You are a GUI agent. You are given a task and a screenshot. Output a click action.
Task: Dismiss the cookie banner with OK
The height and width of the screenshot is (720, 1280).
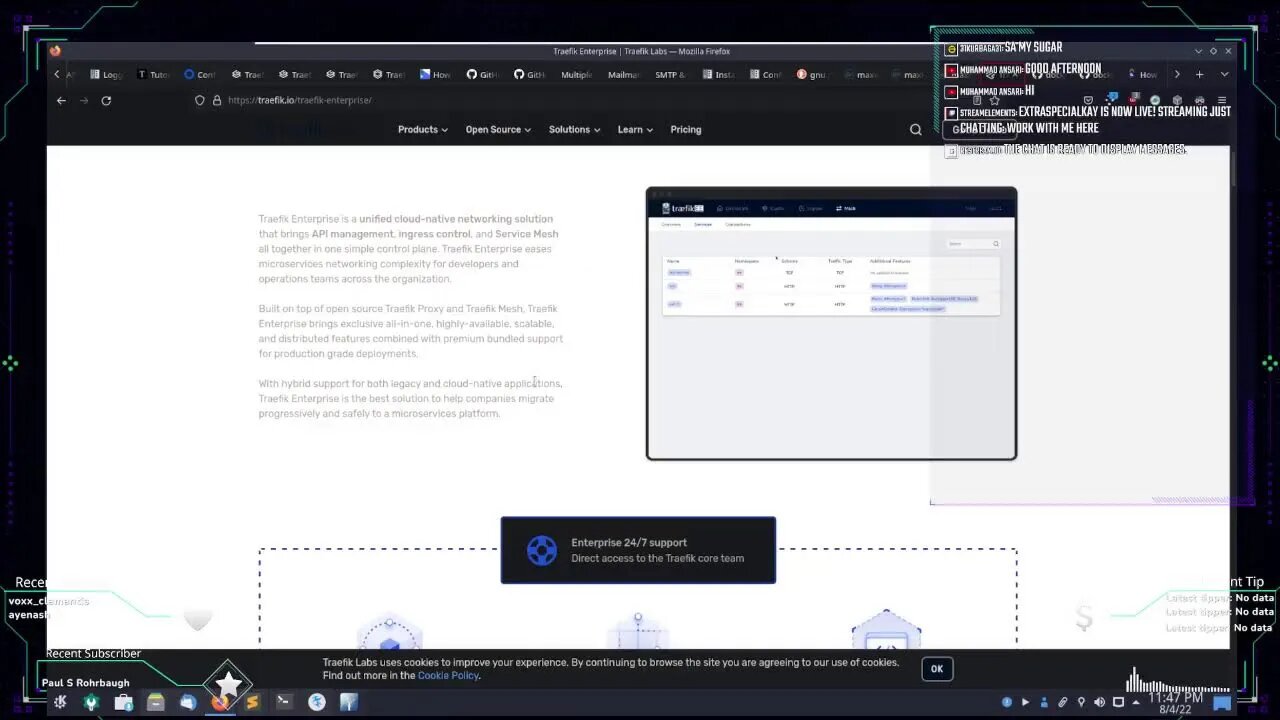937,669
